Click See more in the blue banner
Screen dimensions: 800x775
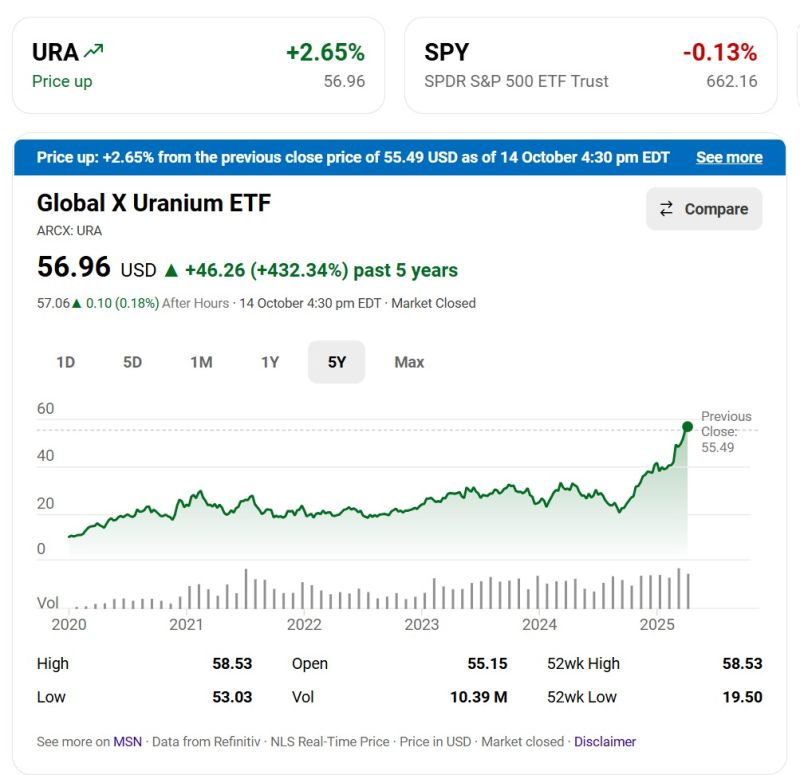click(x=729, y=157)
